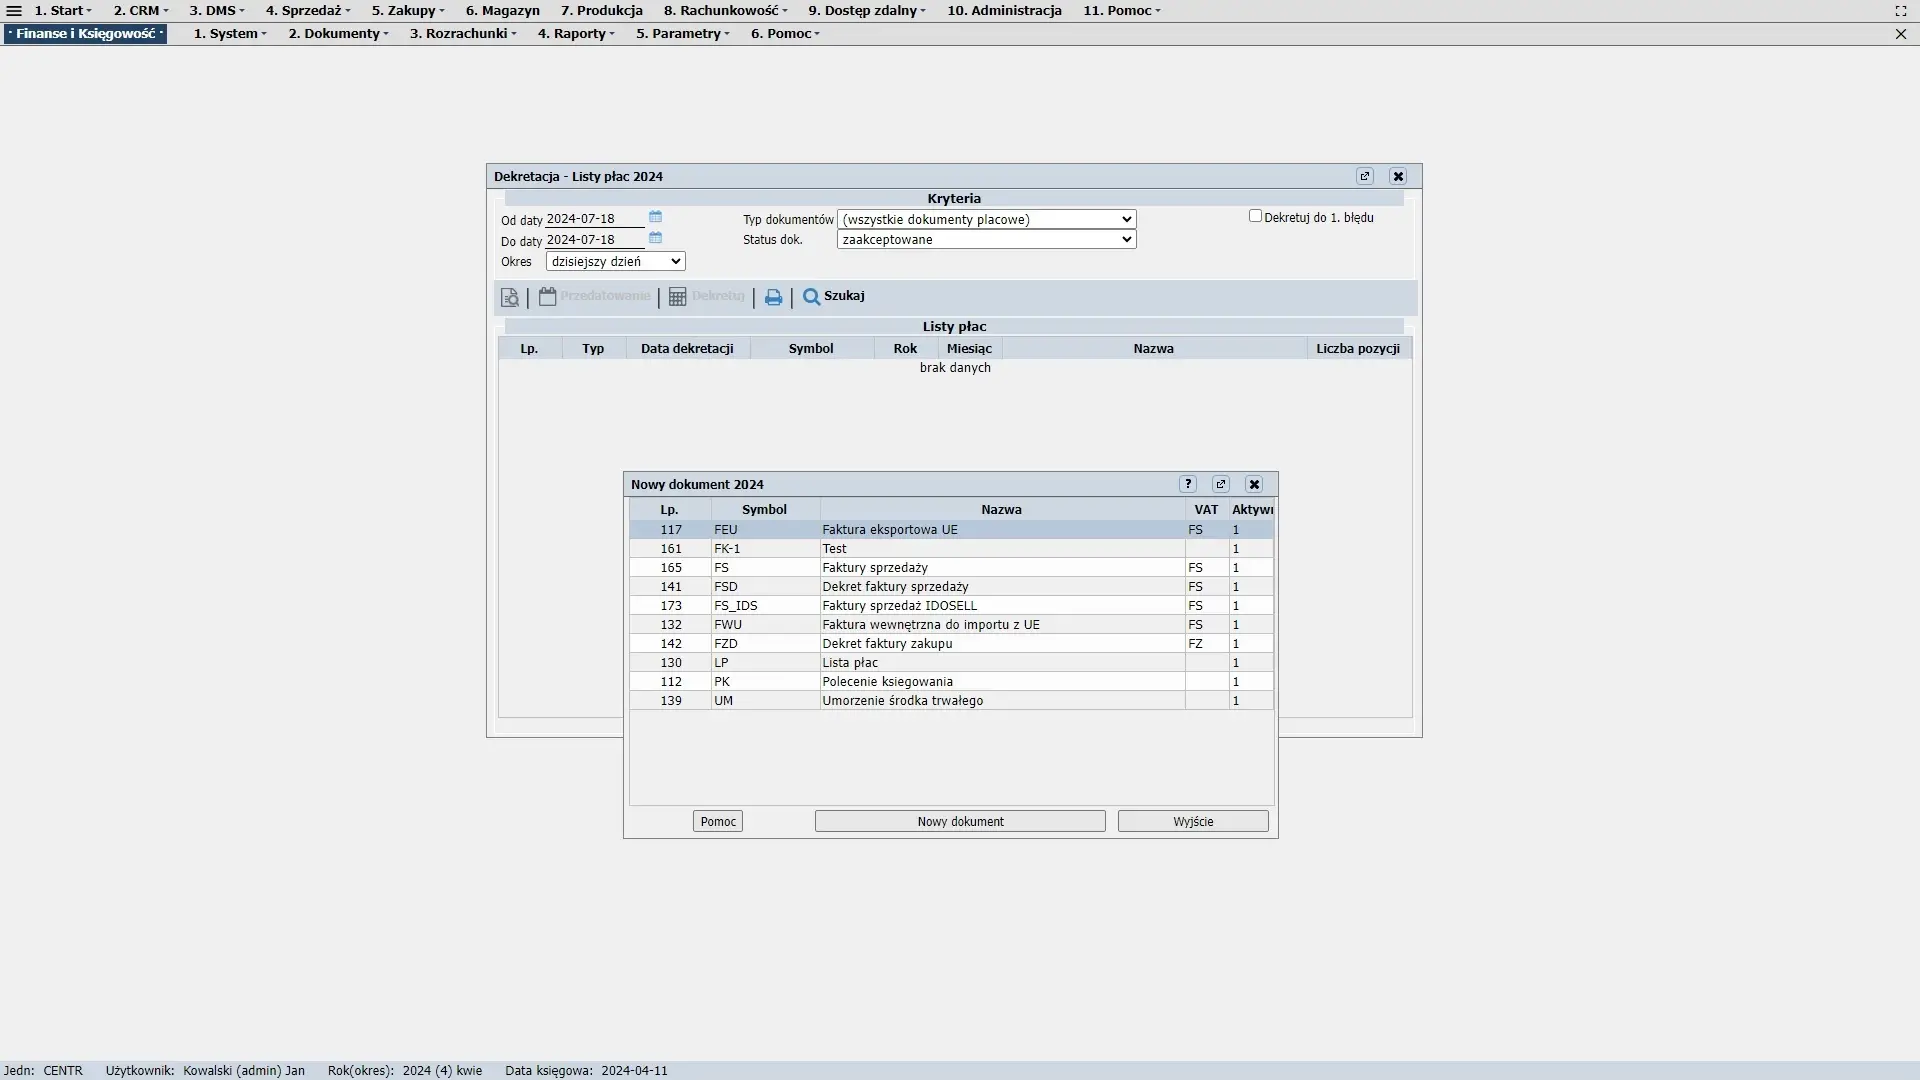Click the Szukaj magnifier search icon
Screen dimensions: 1920x1080
812,297
